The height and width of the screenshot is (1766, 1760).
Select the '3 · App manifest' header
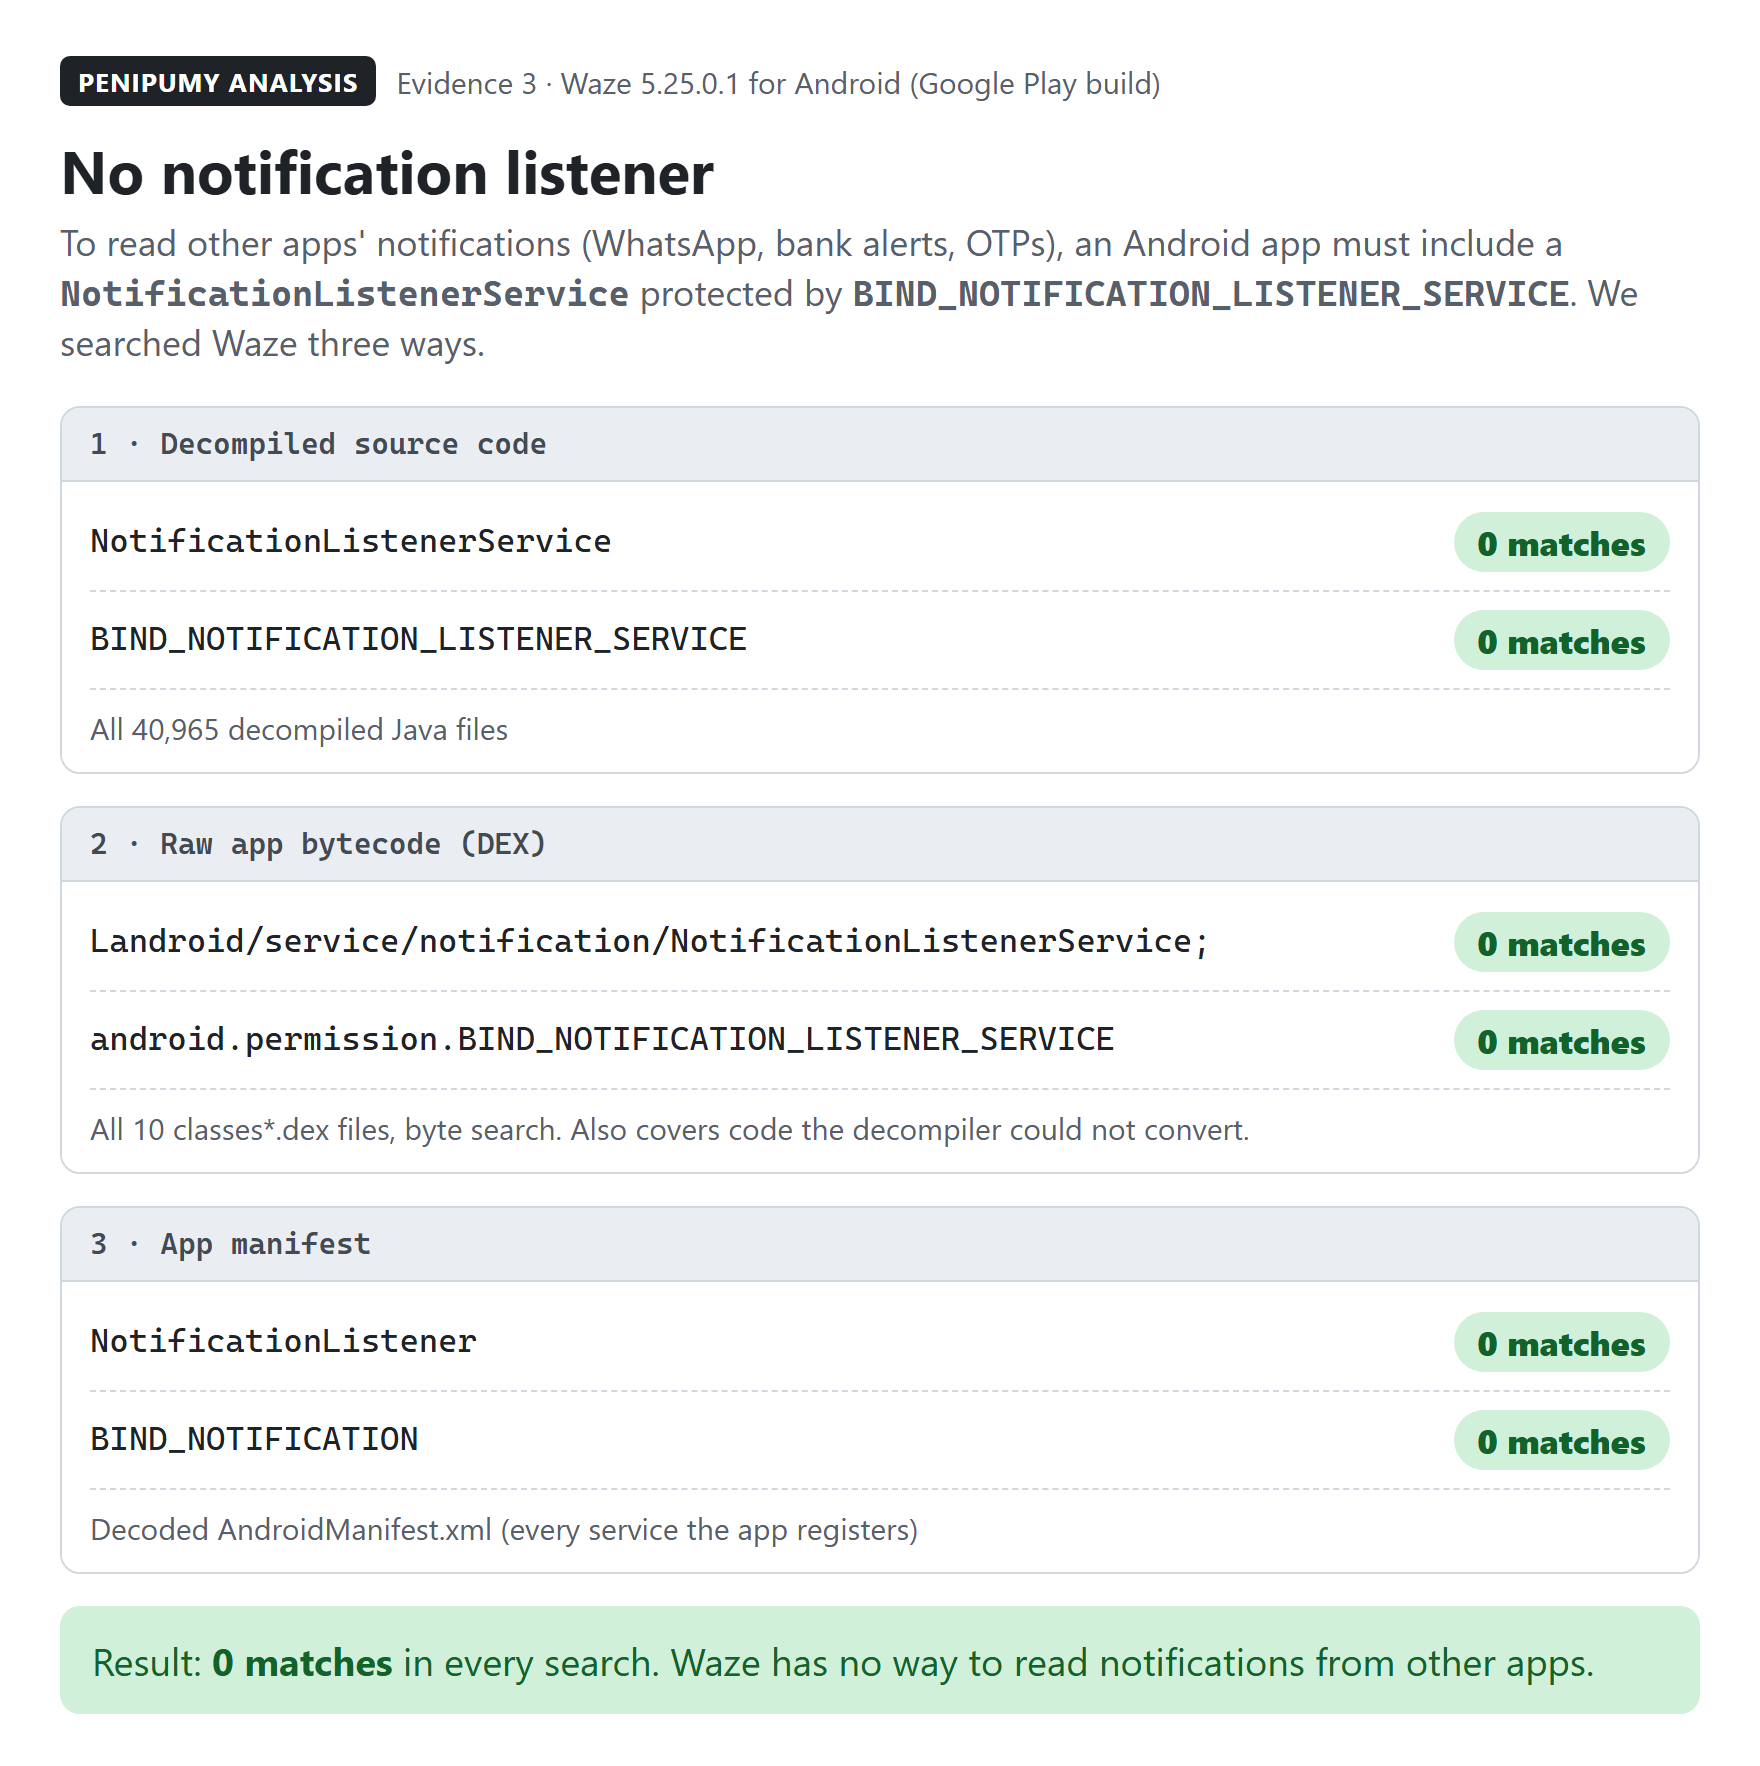pos(880,1244)
